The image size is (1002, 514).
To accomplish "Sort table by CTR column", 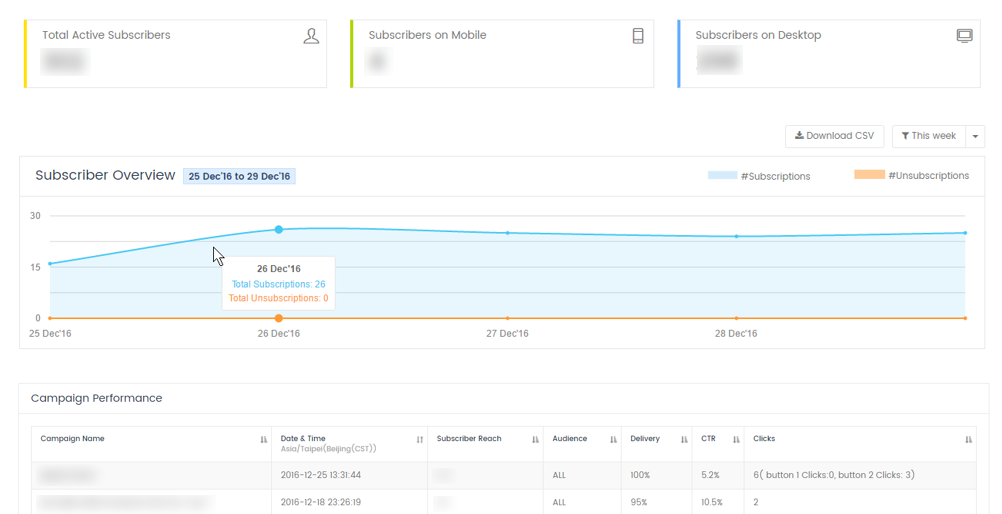I will click(x=736, y=439).
